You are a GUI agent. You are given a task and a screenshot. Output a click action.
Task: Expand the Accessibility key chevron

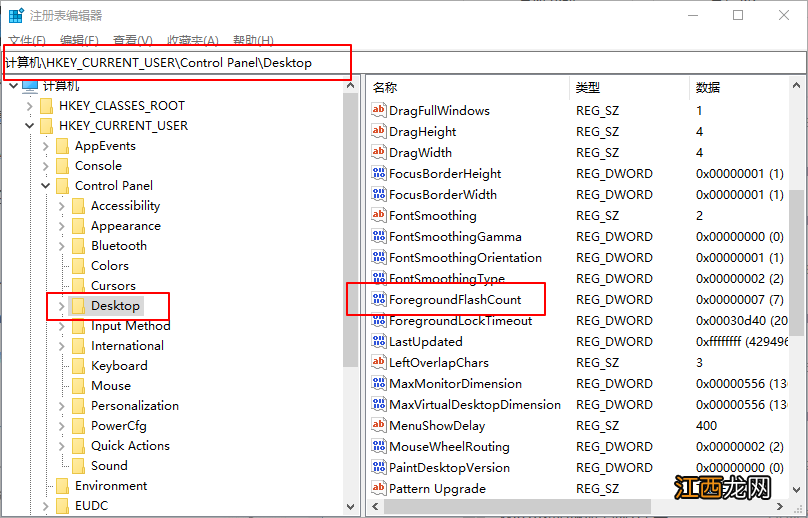pyautogui.click(x=62, y=206)
